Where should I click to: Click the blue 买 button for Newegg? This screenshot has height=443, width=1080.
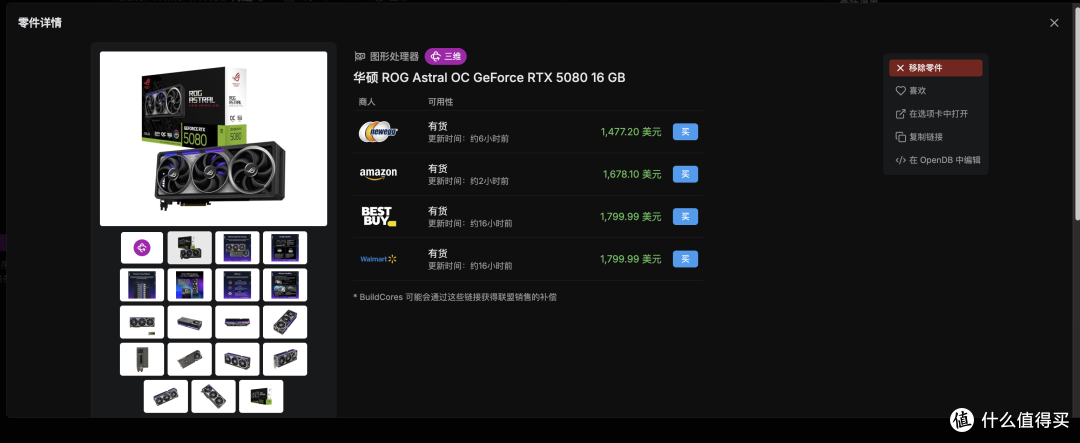pyautogui.click(x=685, y=132)
